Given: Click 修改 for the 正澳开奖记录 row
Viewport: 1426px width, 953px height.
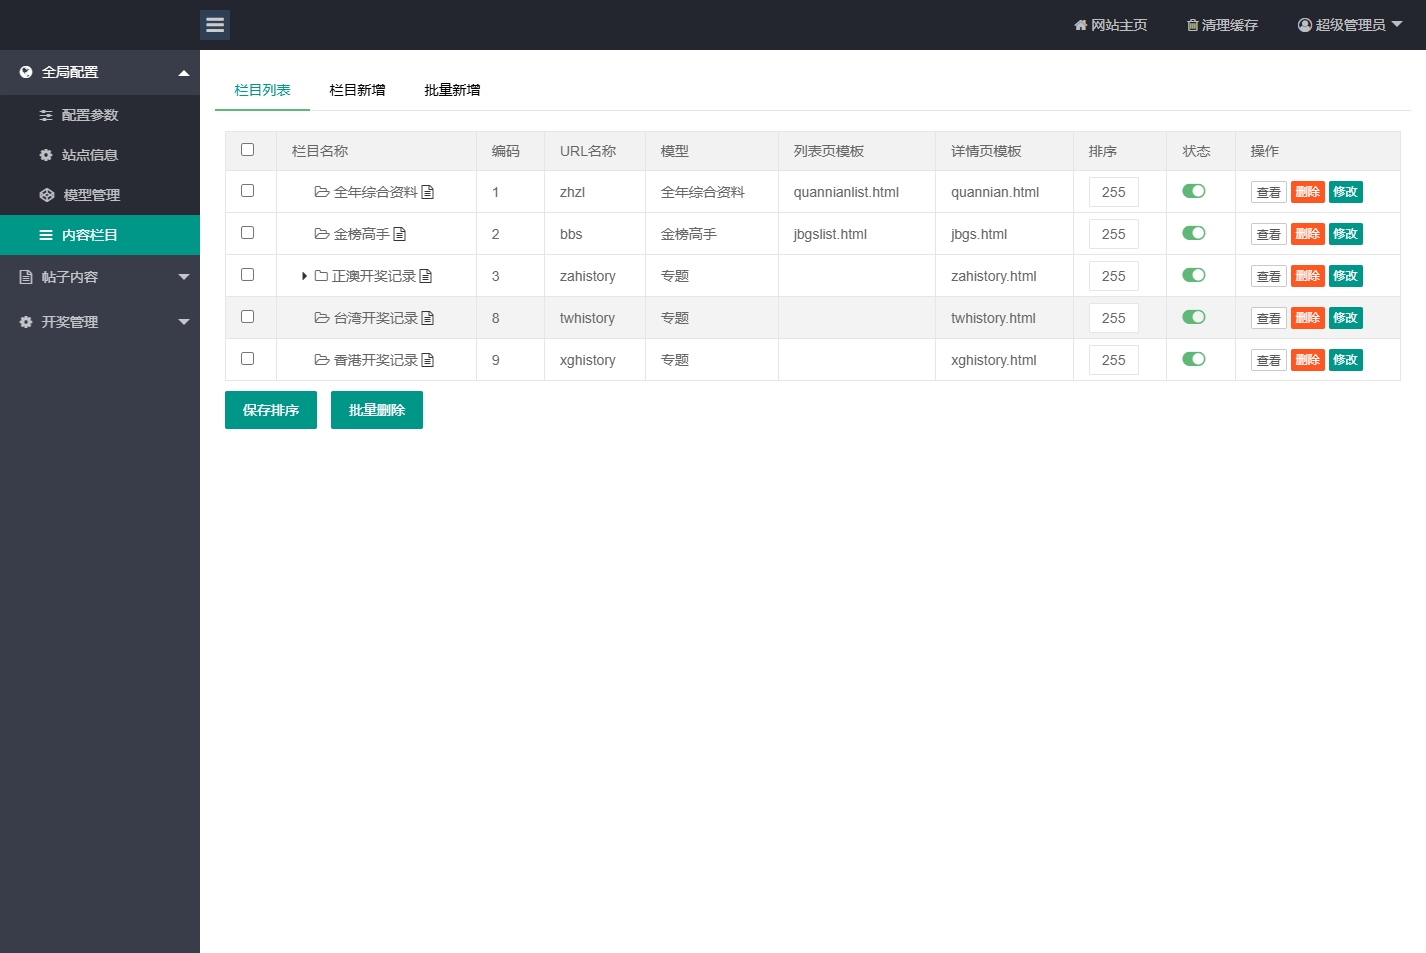Looking at the screenshot, I should [x=1346, y=276].
